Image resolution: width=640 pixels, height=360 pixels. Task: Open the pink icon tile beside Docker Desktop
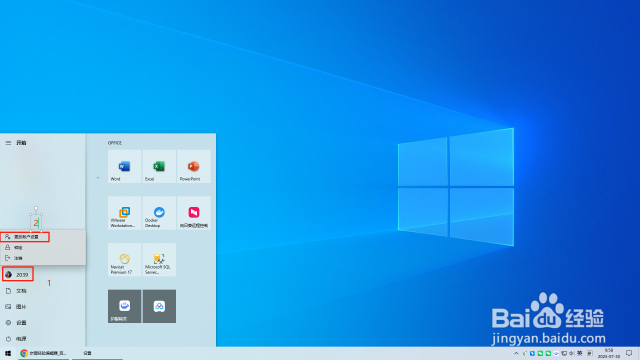pos(194,213)
